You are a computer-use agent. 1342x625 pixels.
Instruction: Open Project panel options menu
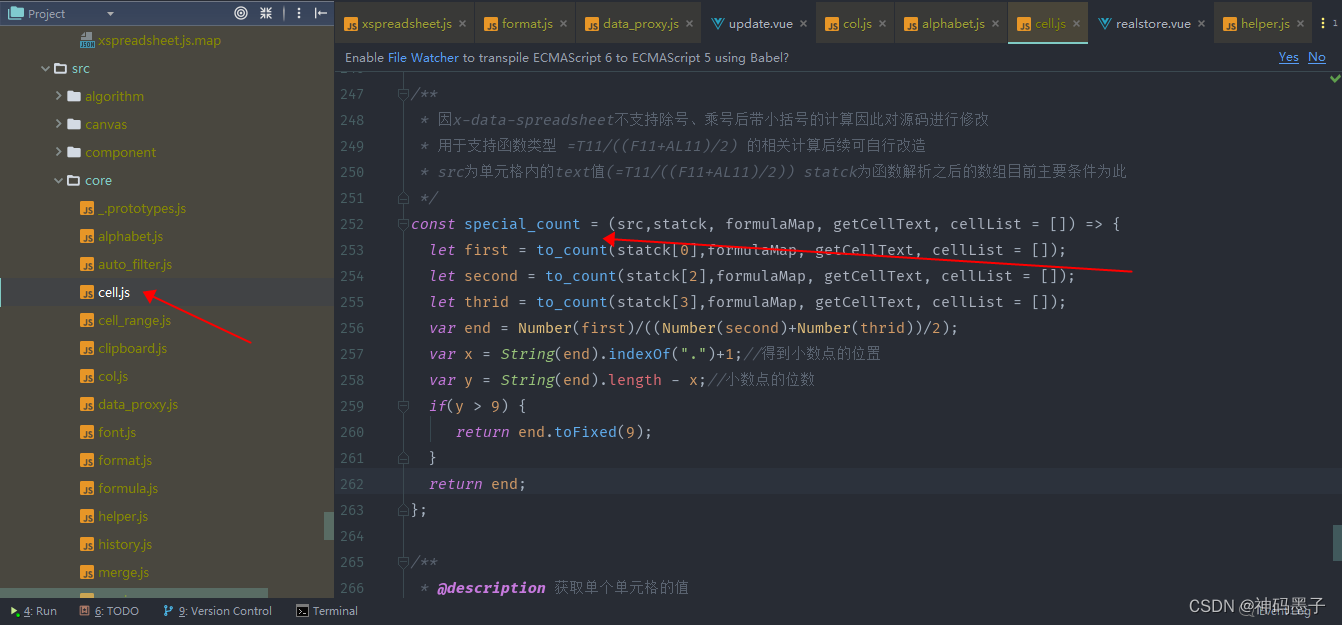click(299, 13)
